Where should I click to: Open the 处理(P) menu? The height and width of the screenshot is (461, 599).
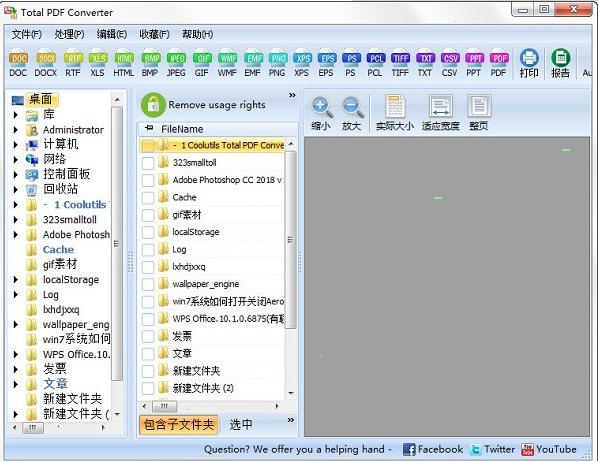[69, 34]
